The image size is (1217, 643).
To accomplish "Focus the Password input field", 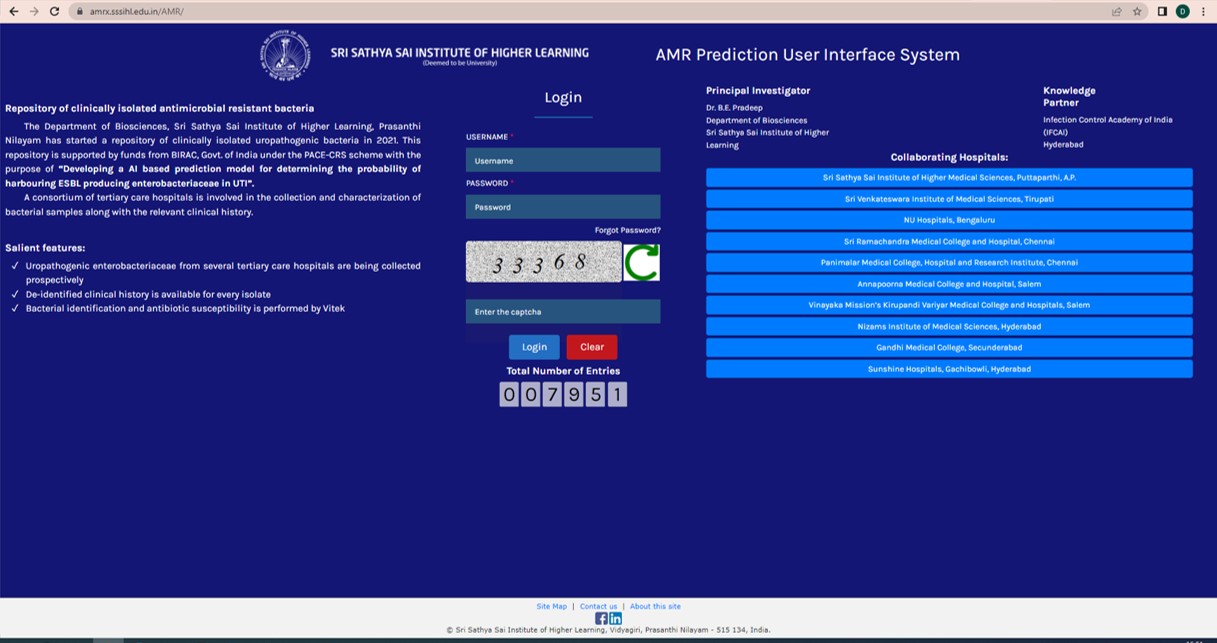I will coord(563,207).
